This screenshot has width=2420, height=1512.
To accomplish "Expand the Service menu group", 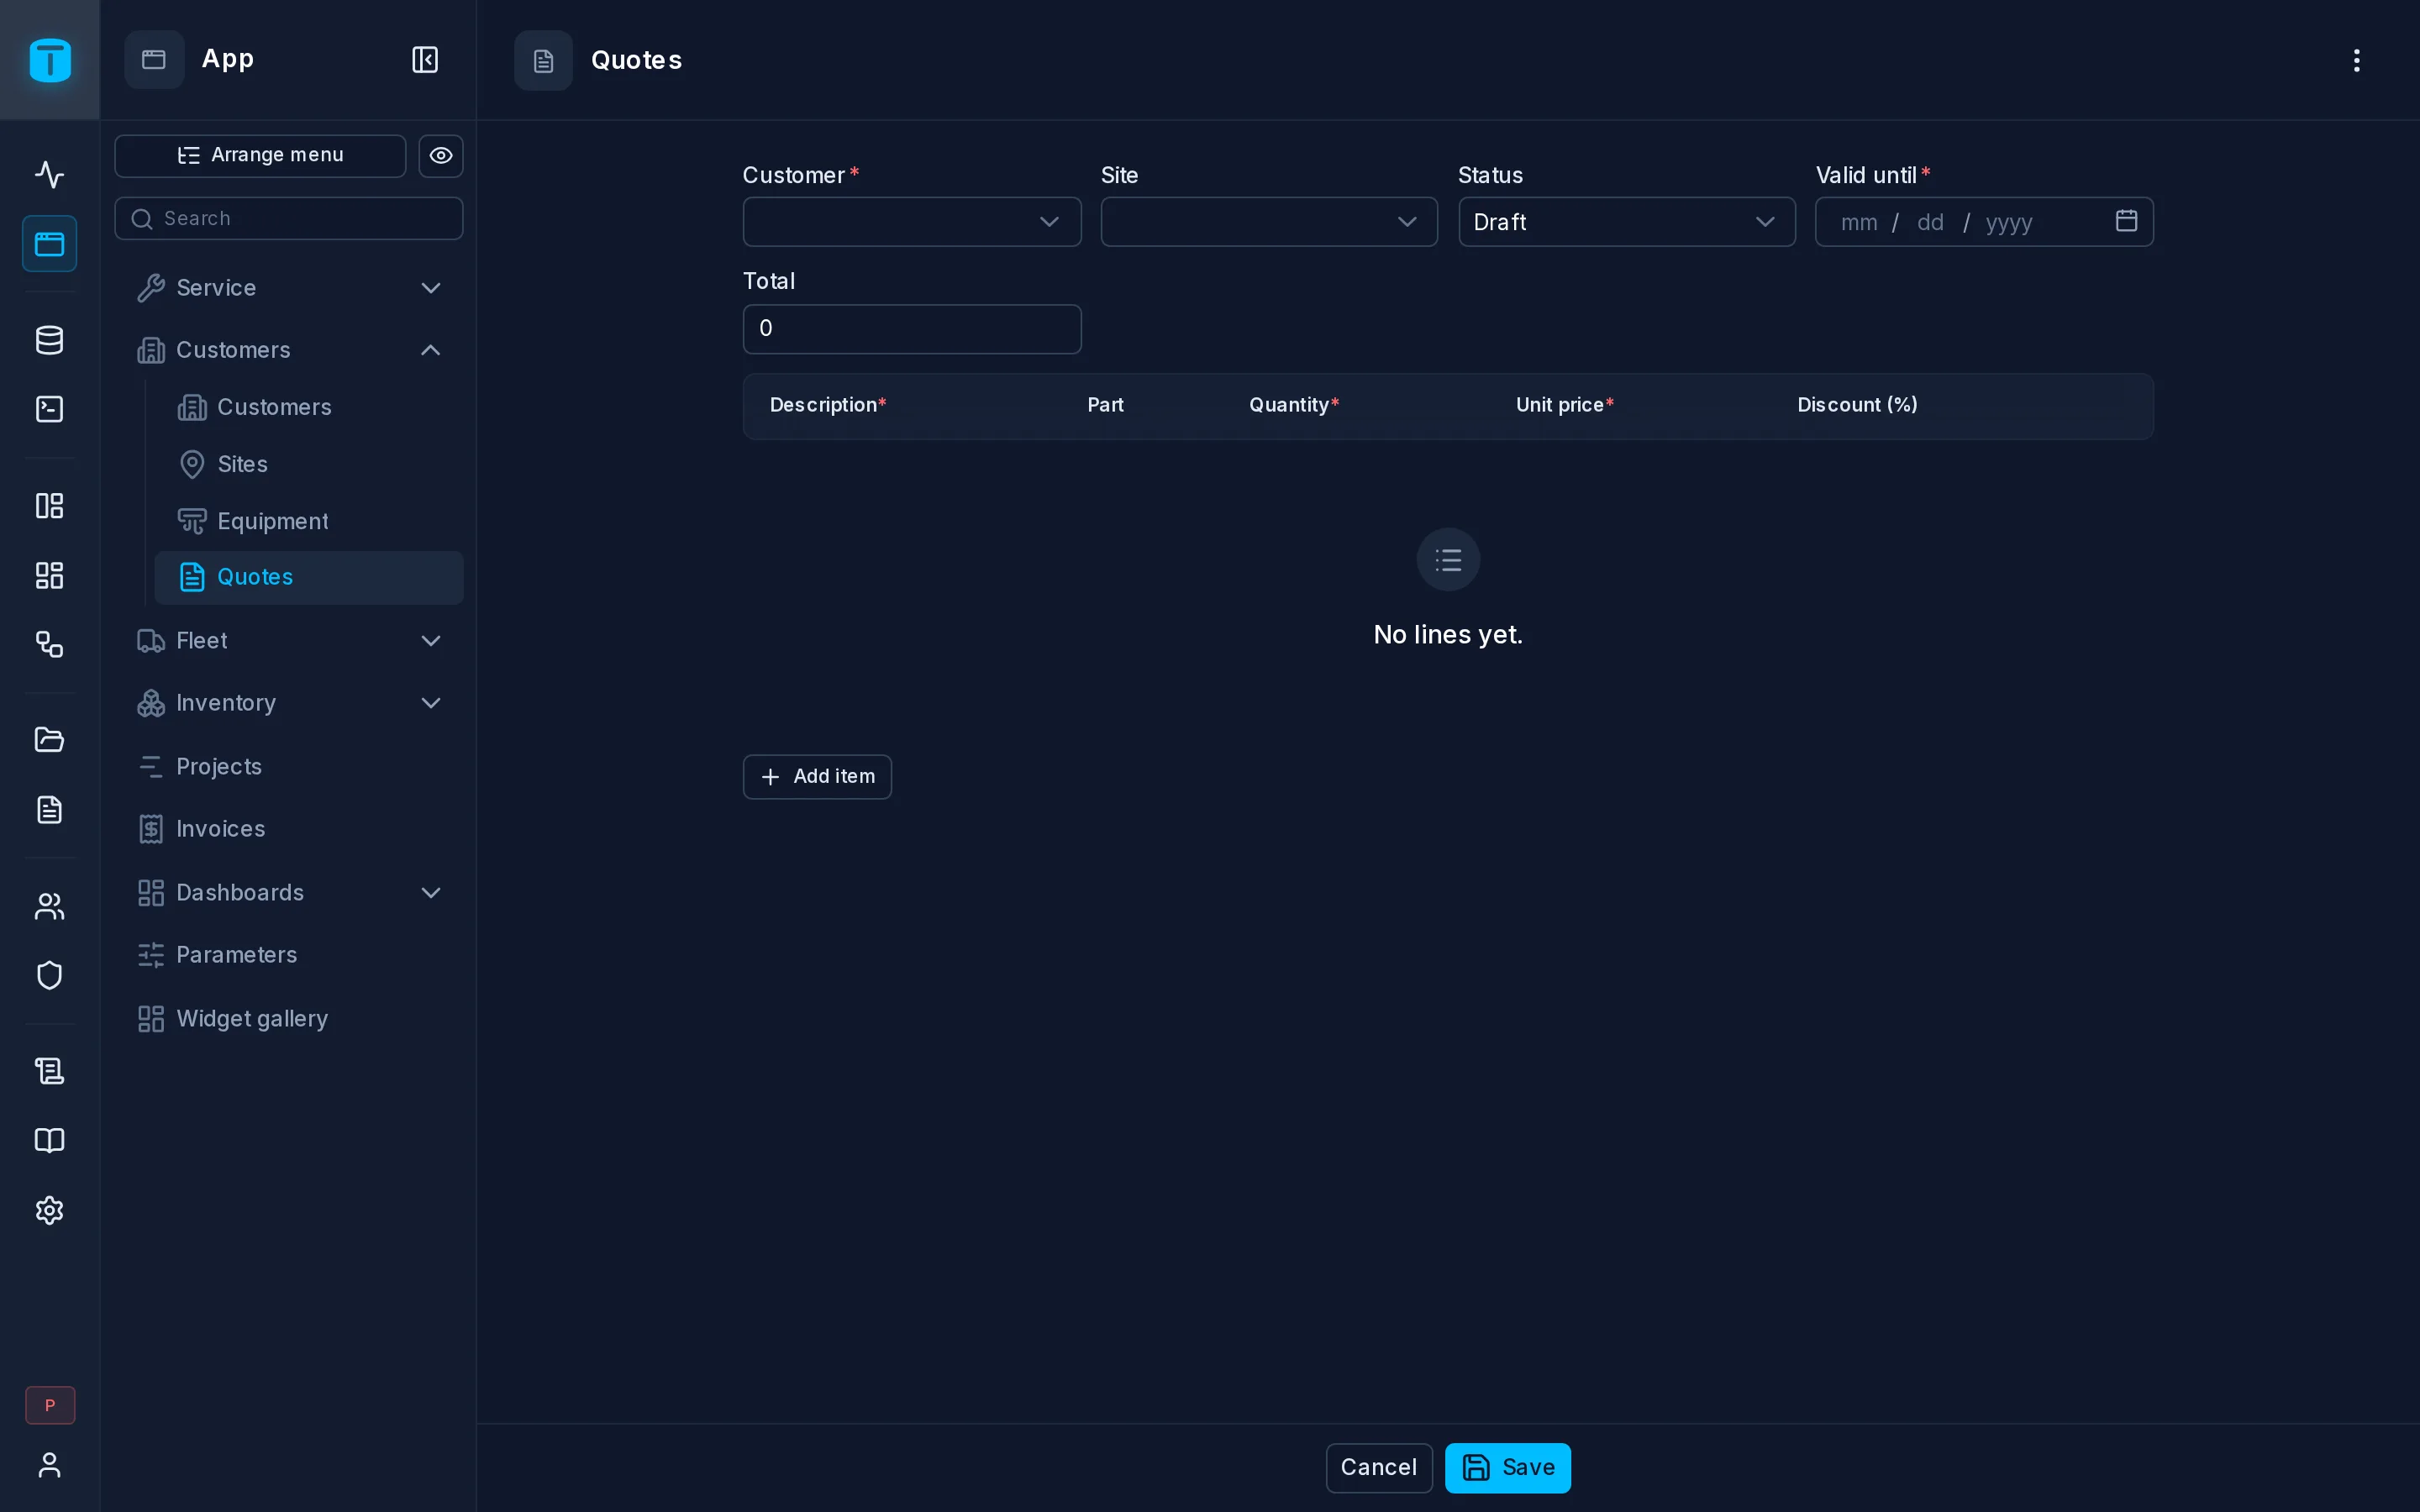I will (289, 288).
